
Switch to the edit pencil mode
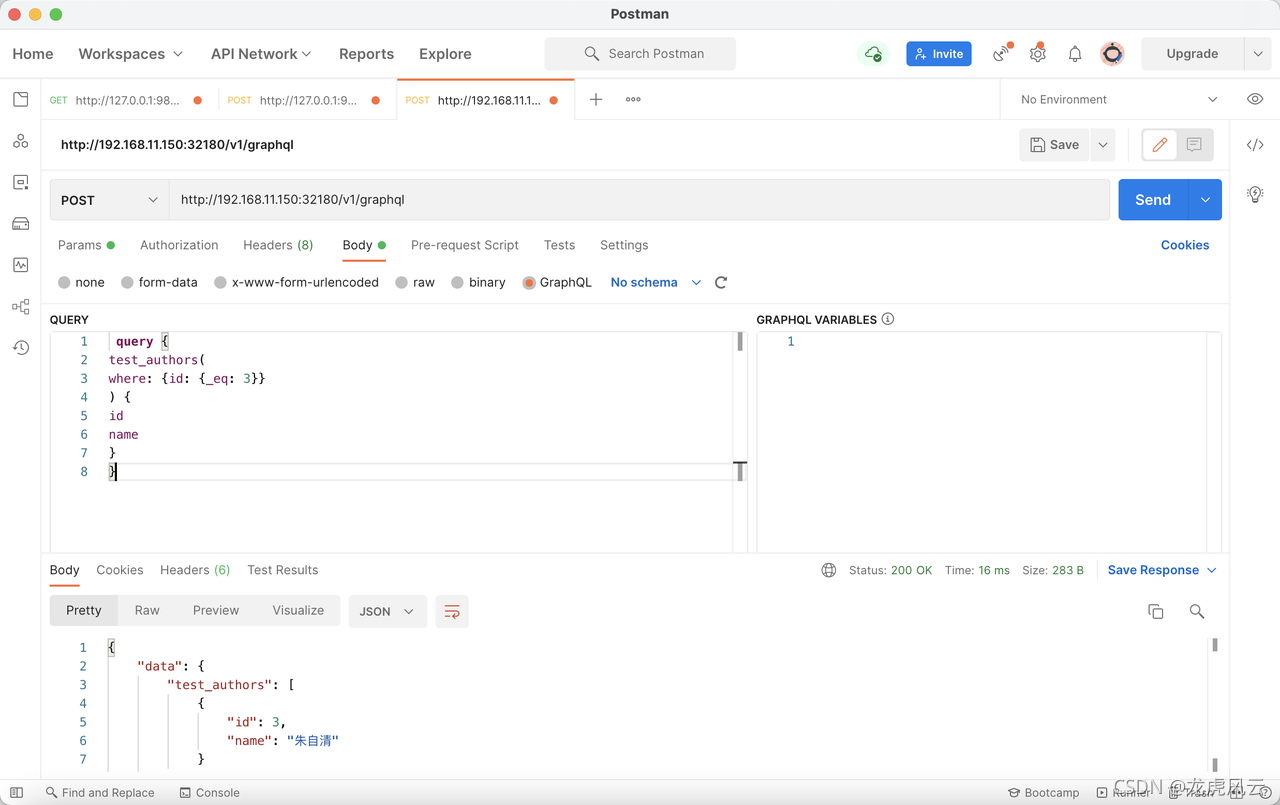coord(1160,145)
